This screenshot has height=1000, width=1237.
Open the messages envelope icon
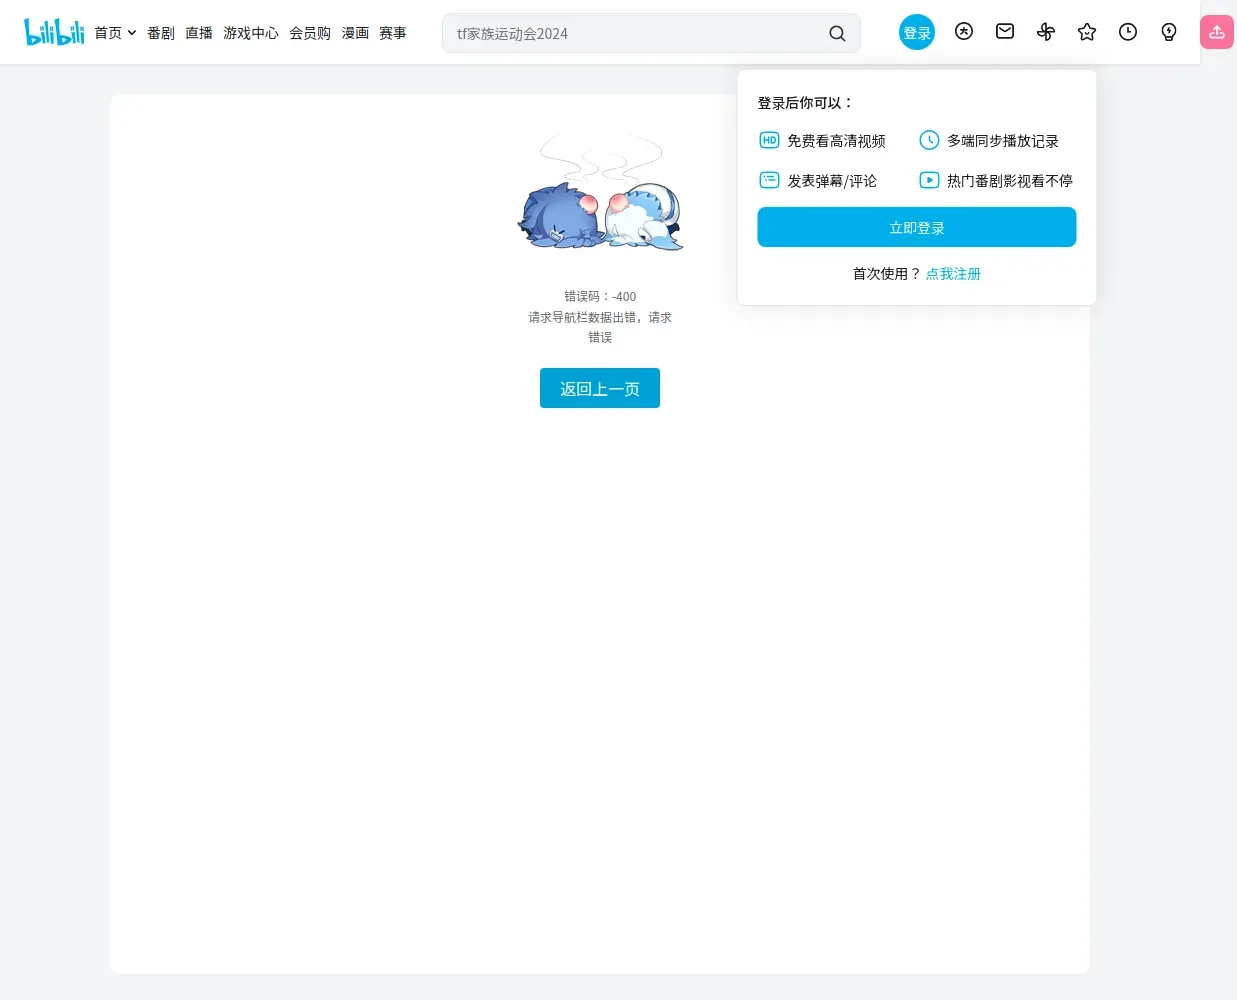click(1005, 32)
